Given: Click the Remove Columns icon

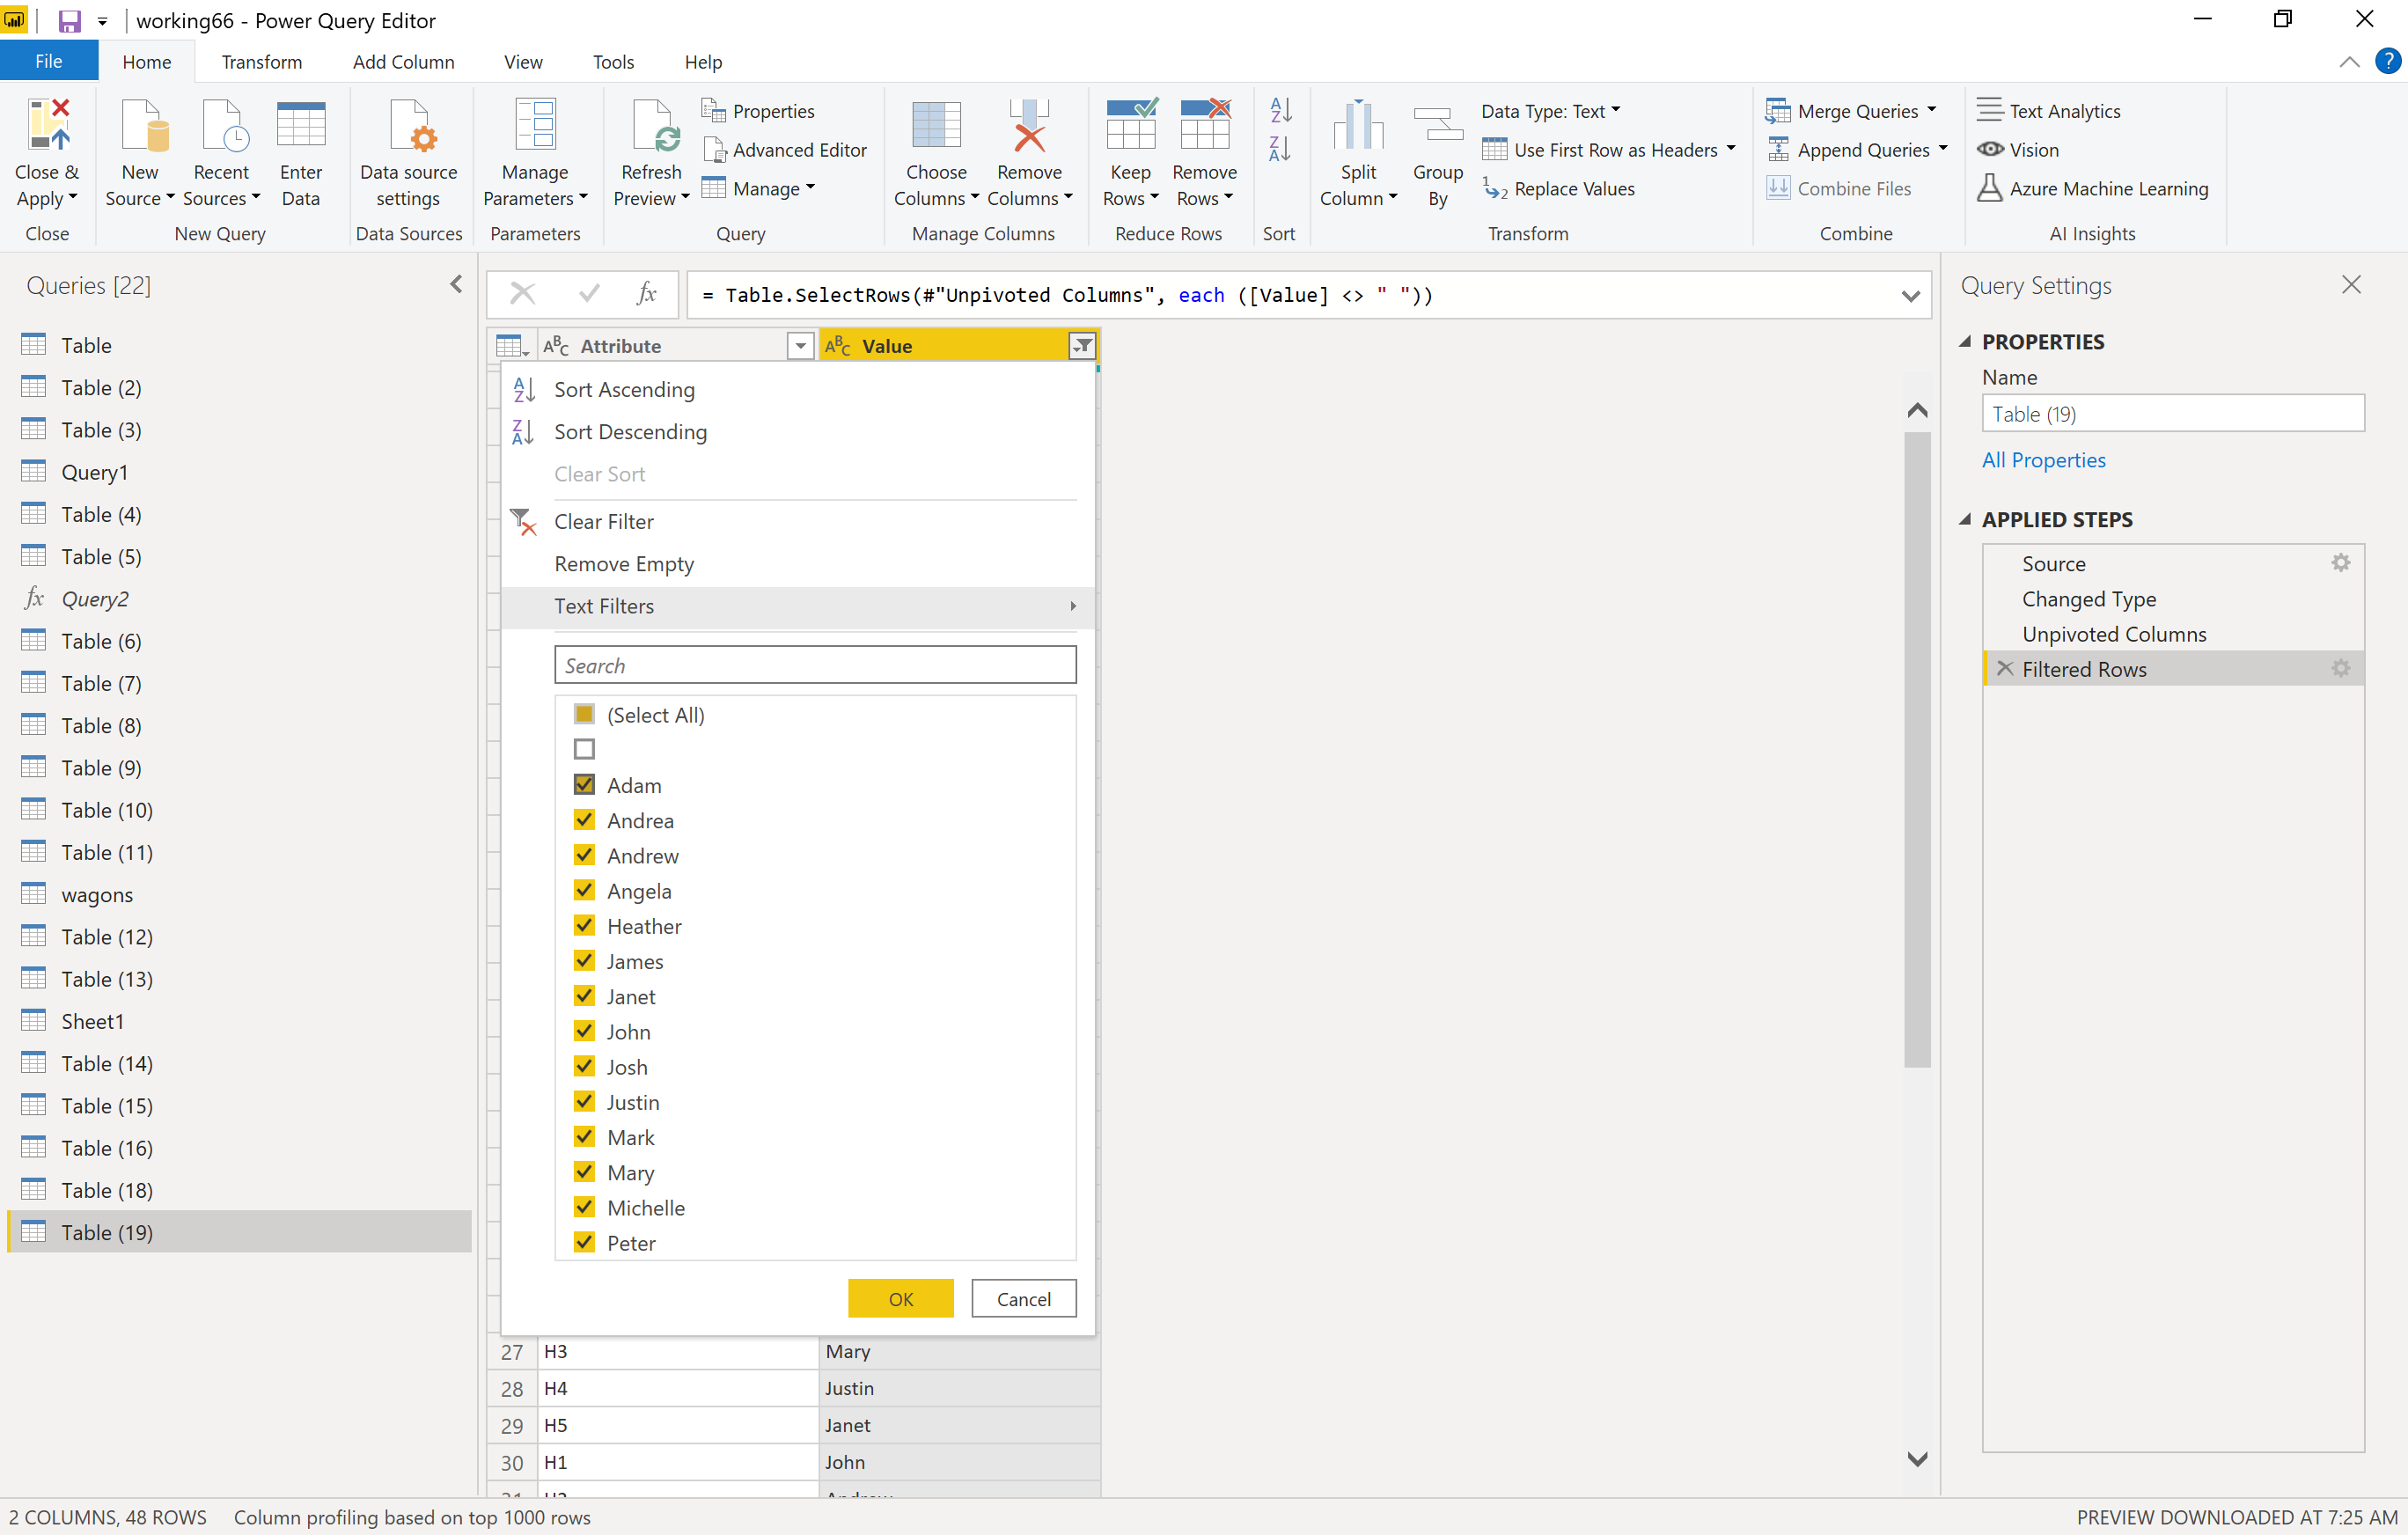Looking at the screenshot, I should pyautogui.click(x=1029, y=125).
